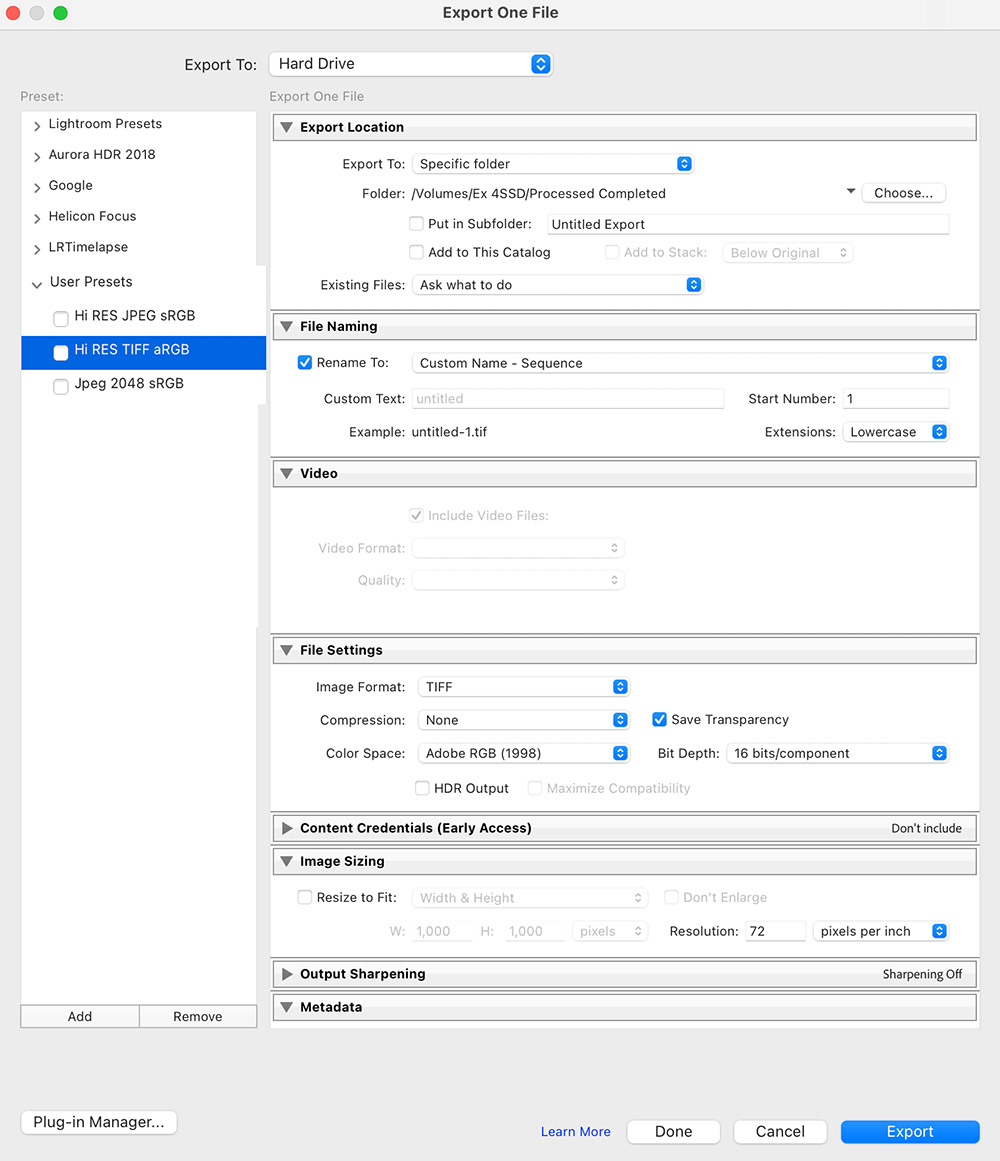Viewport: 1000px width, 1161px height.
Task: Enable HDR Output
Action: click(422, 788)
